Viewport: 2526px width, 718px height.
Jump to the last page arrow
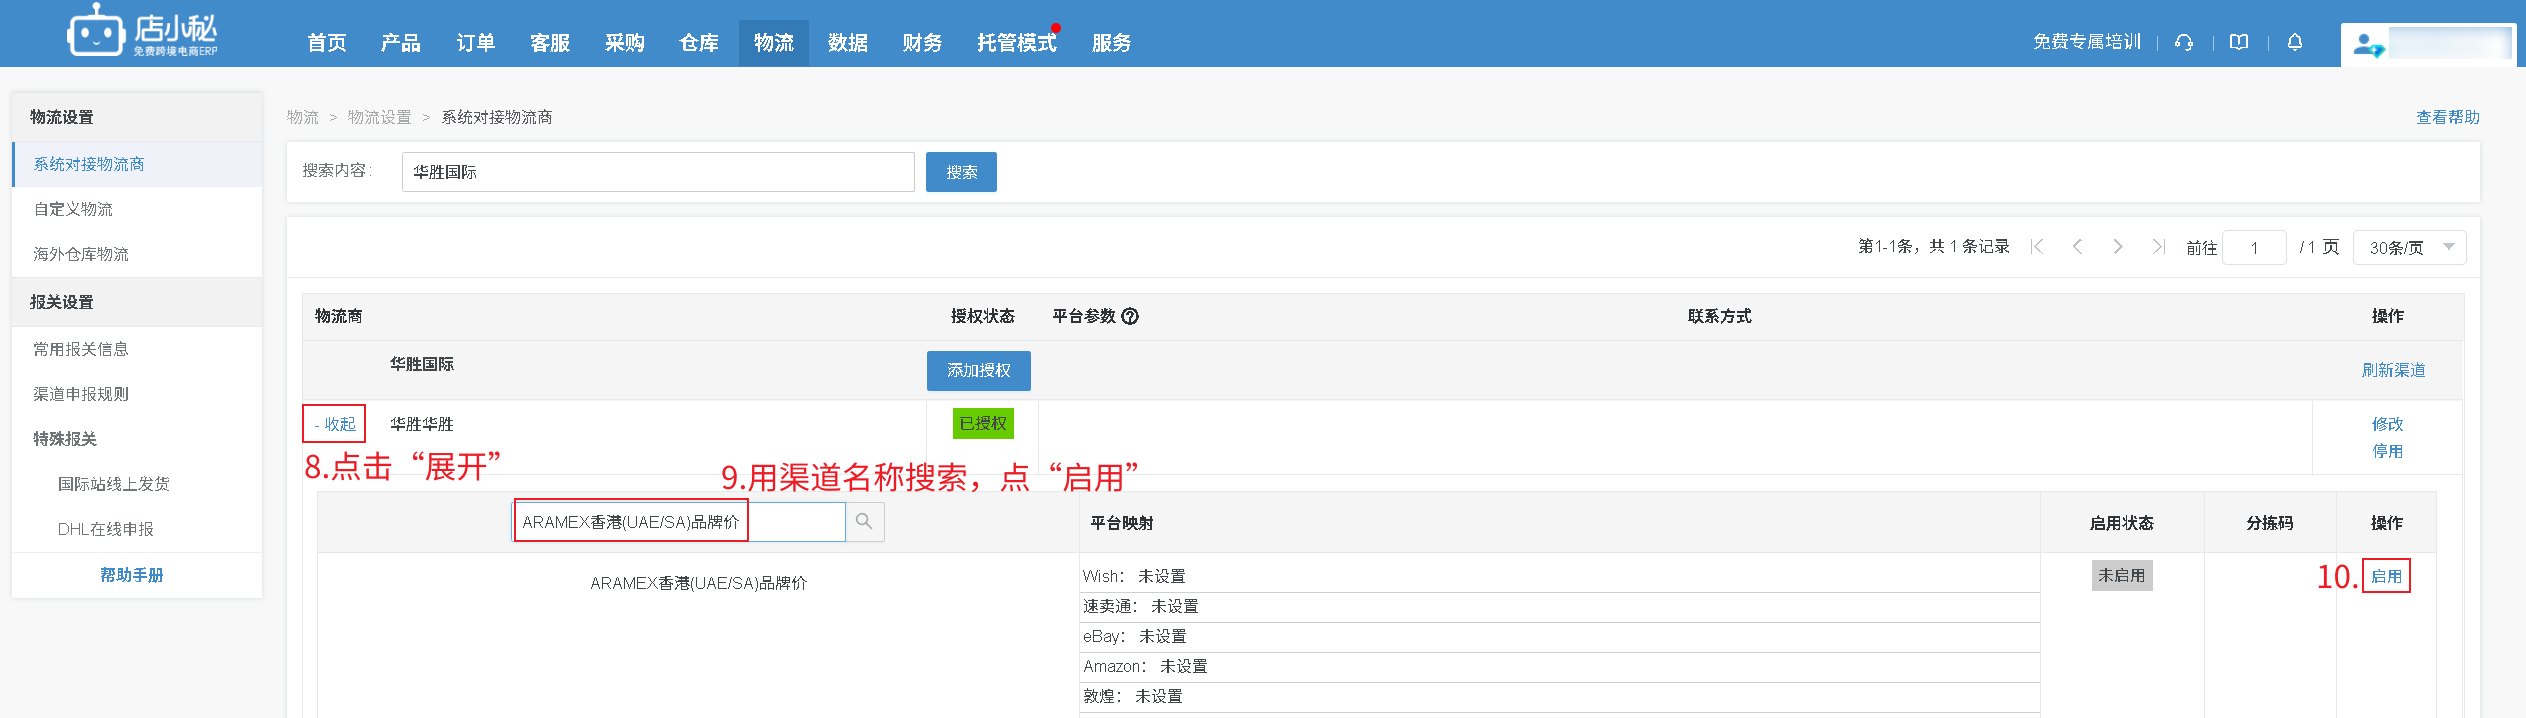click(x=2158, y=247)
